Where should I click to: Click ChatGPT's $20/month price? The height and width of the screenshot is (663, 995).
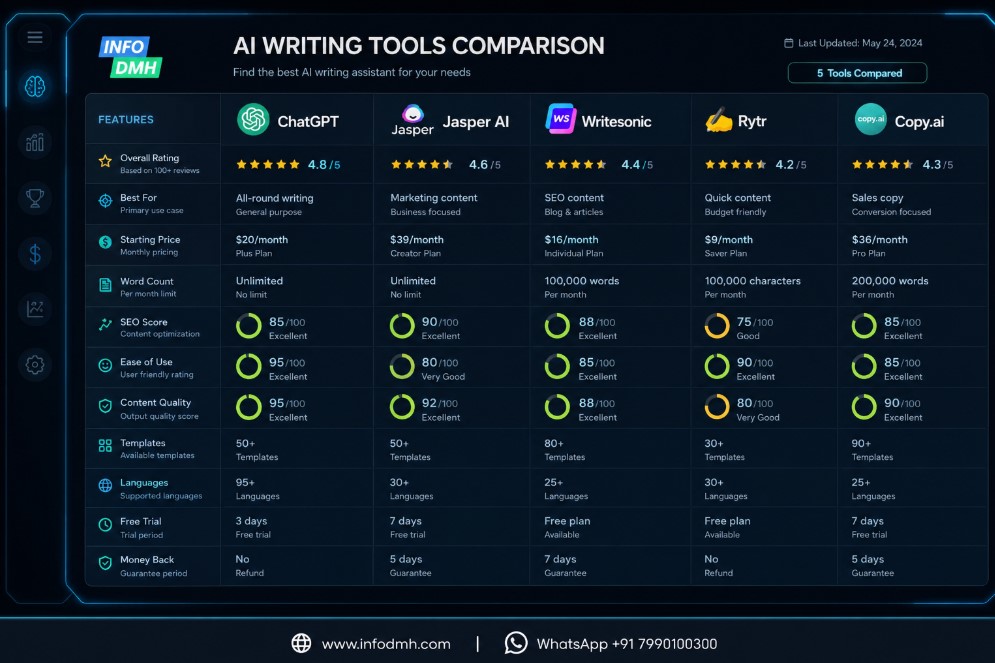(x=262, y=240)
